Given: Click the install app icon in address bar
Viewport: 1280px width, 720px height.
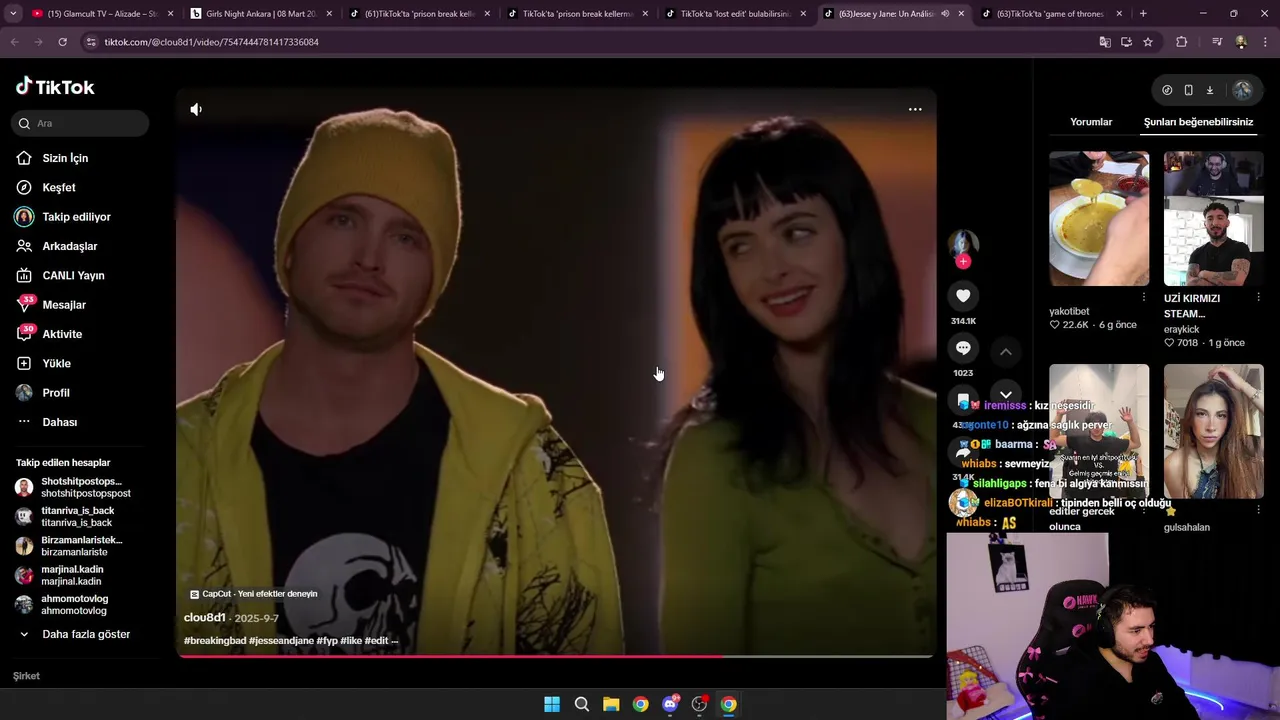Looking at the screenshot, I should (1126, 42).
